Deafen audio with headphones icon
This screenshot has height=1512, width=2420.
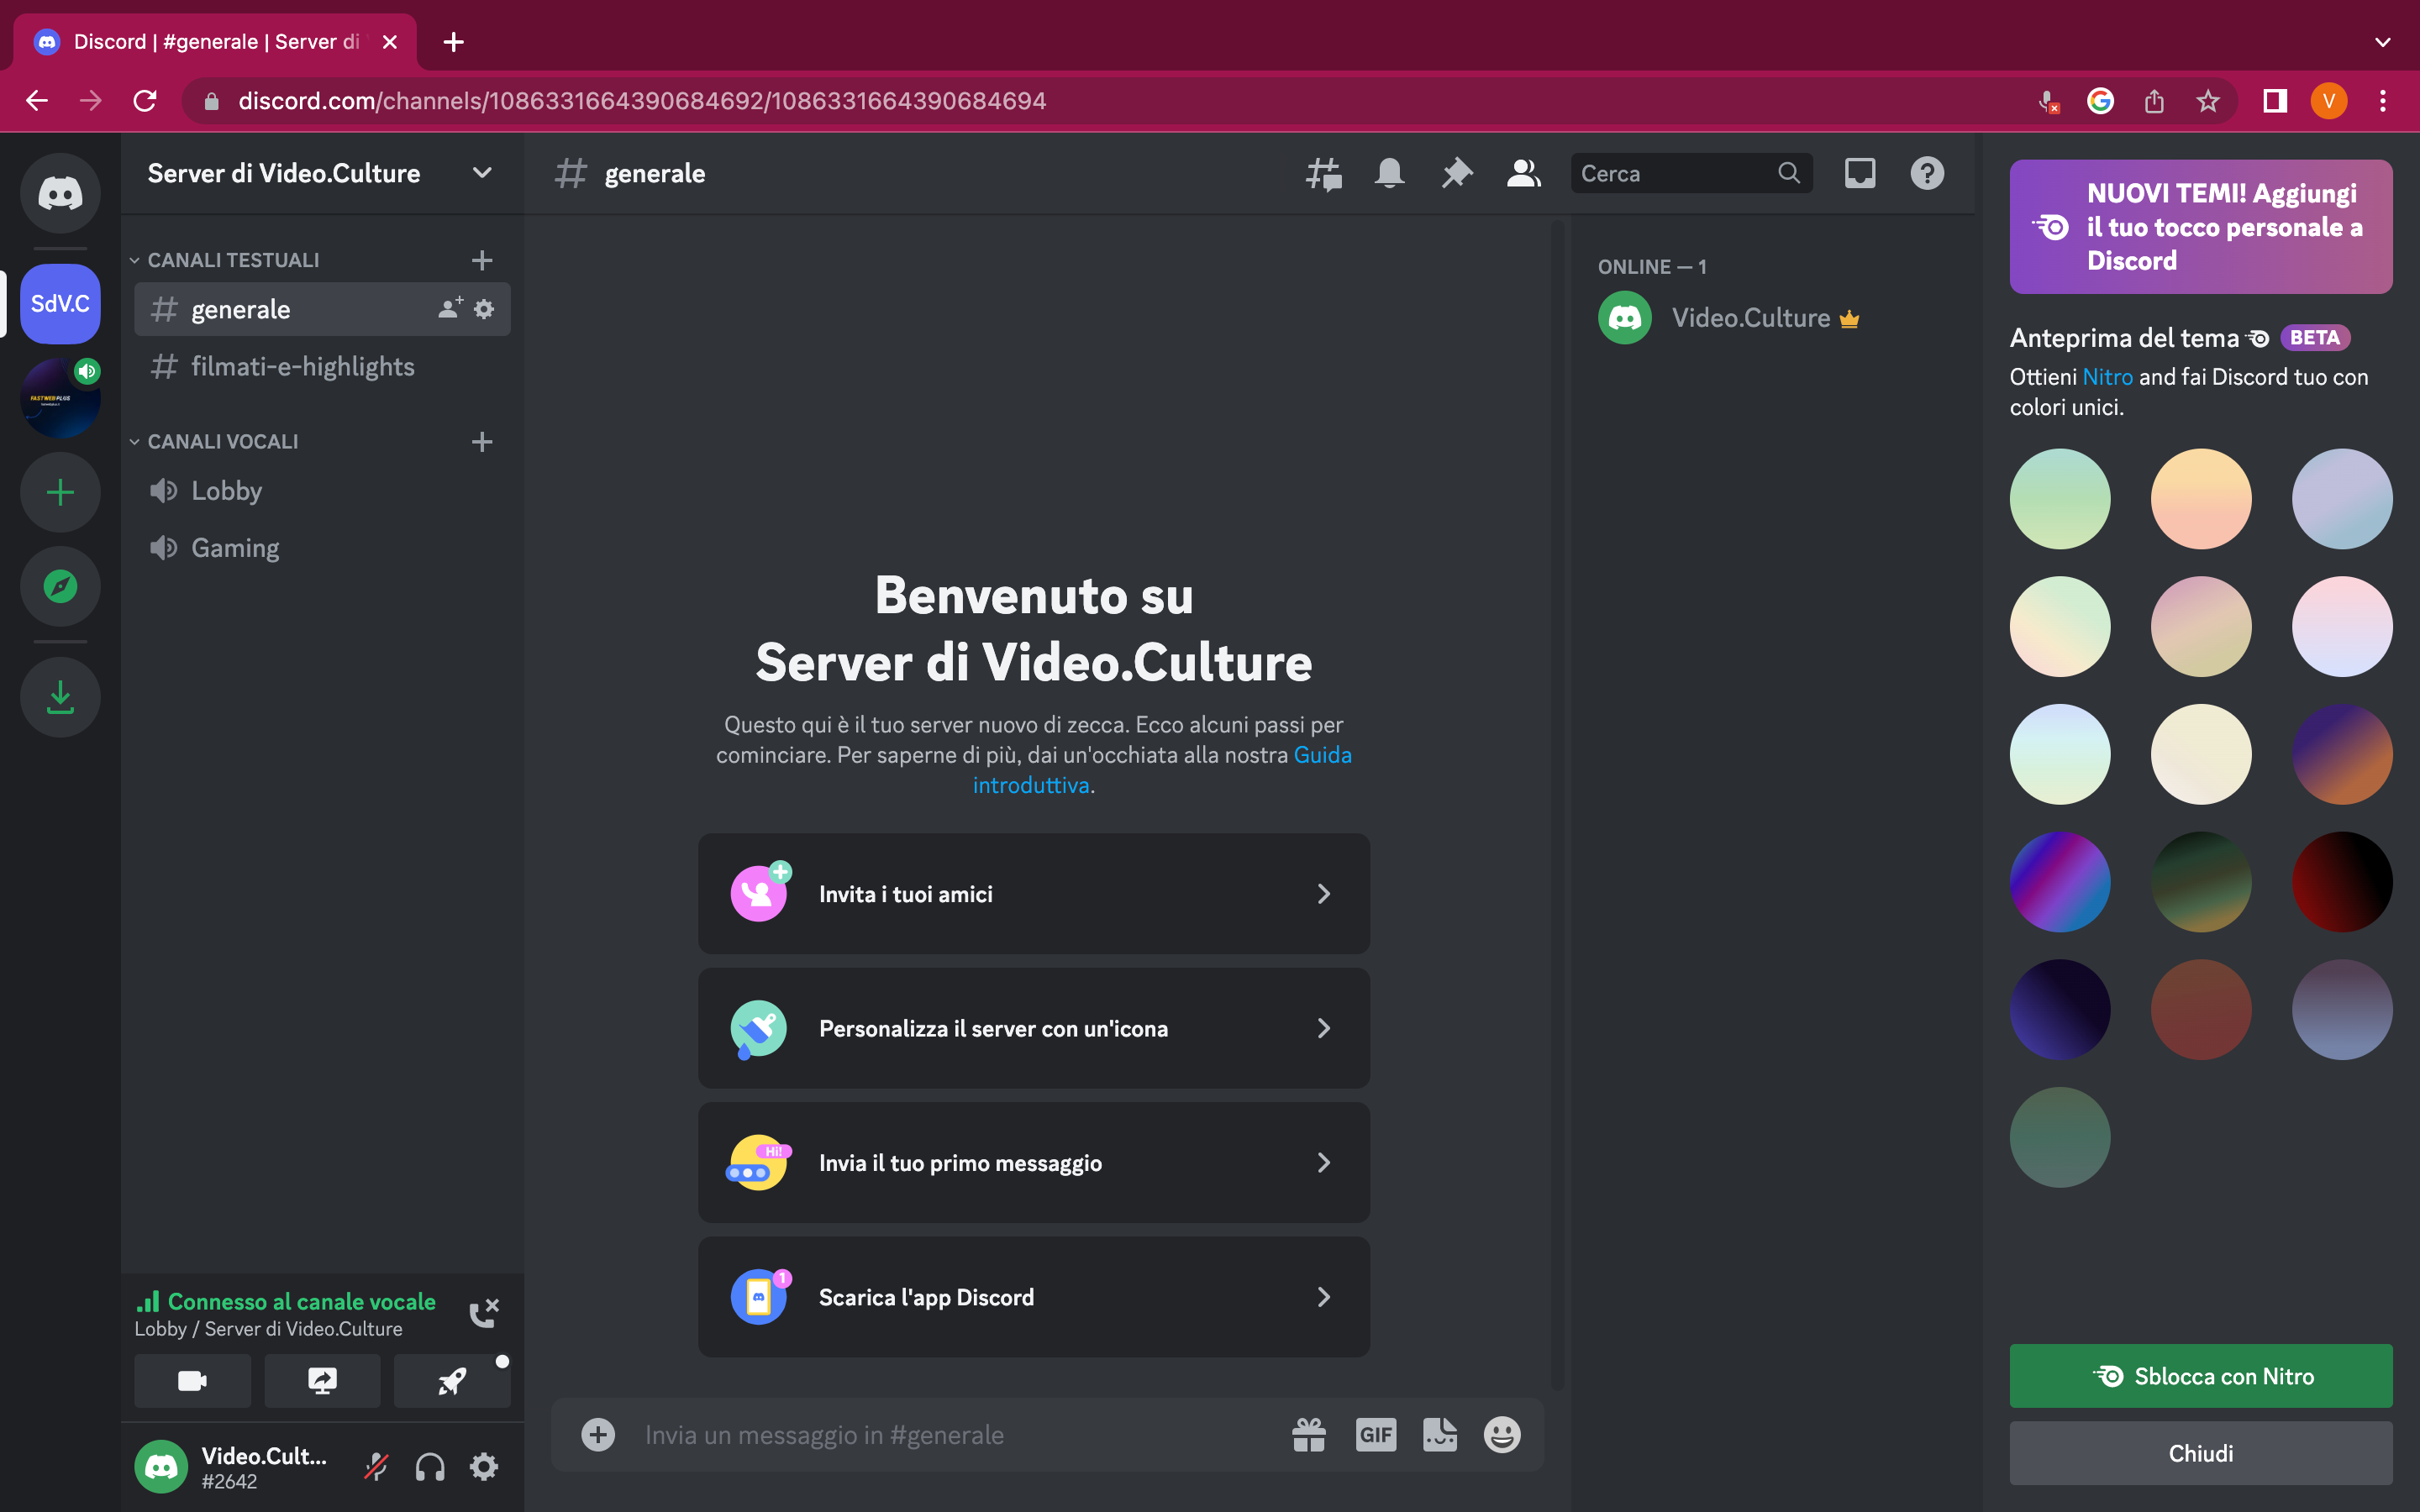pyautogui.click(x=430, y=1465)
